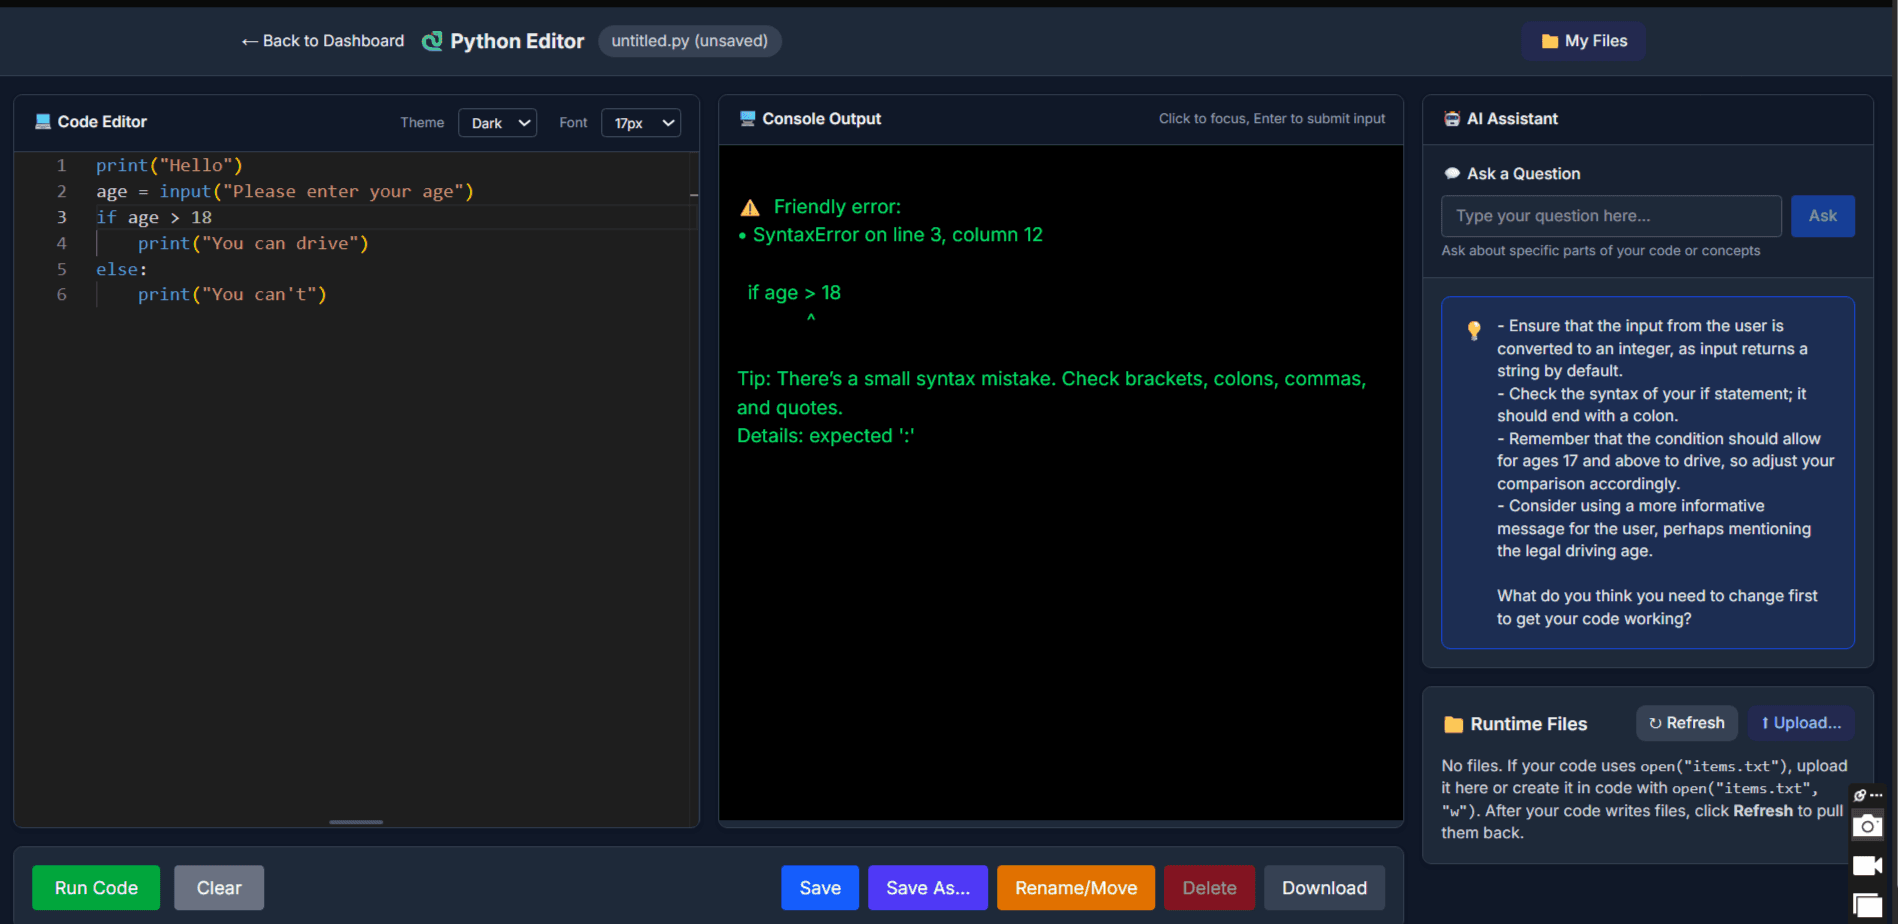Click the My Files folder icon
Screen dimensions: 1898x924
click(1548, 41)
